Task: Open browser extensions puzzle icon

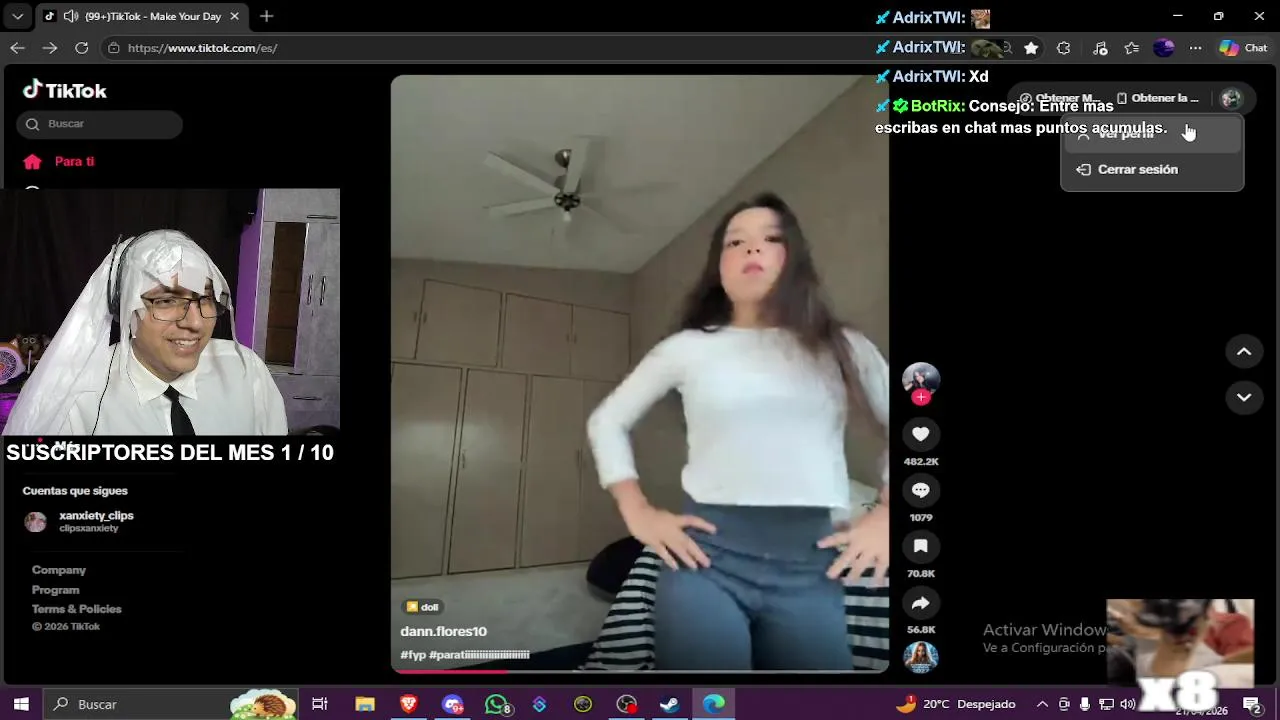Action: (1063, 48)
